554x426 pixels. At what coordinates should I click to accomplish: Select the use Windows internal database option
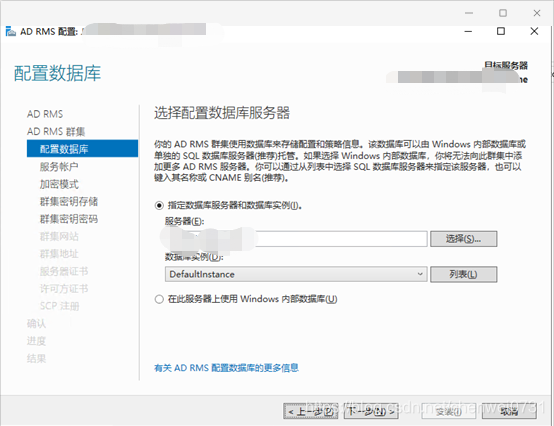(x=159, y=299)
